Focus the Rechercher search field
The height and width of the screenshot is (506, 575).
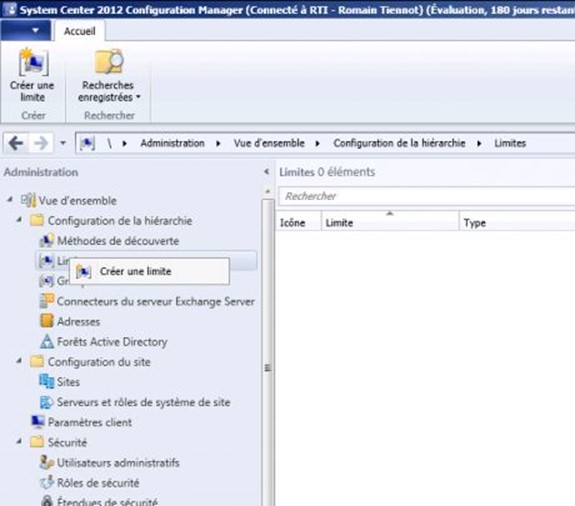click(x=427, y=196)
